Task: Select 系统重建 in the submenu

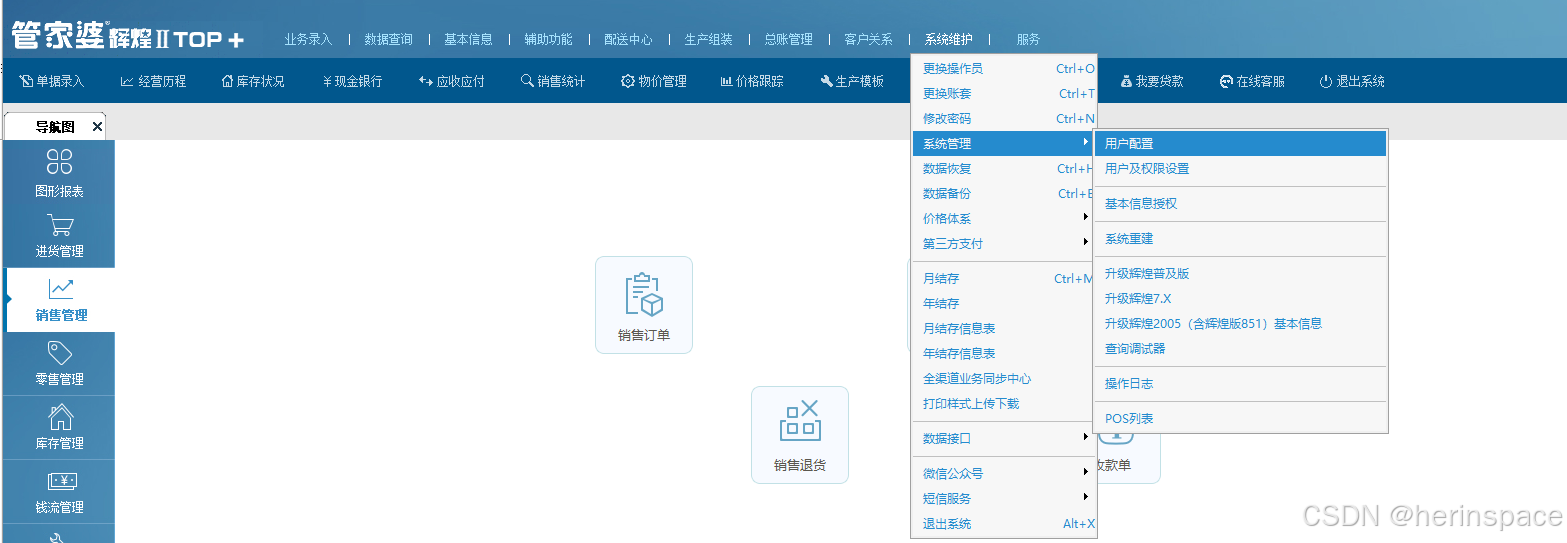Action: (x=1240, y=238)
